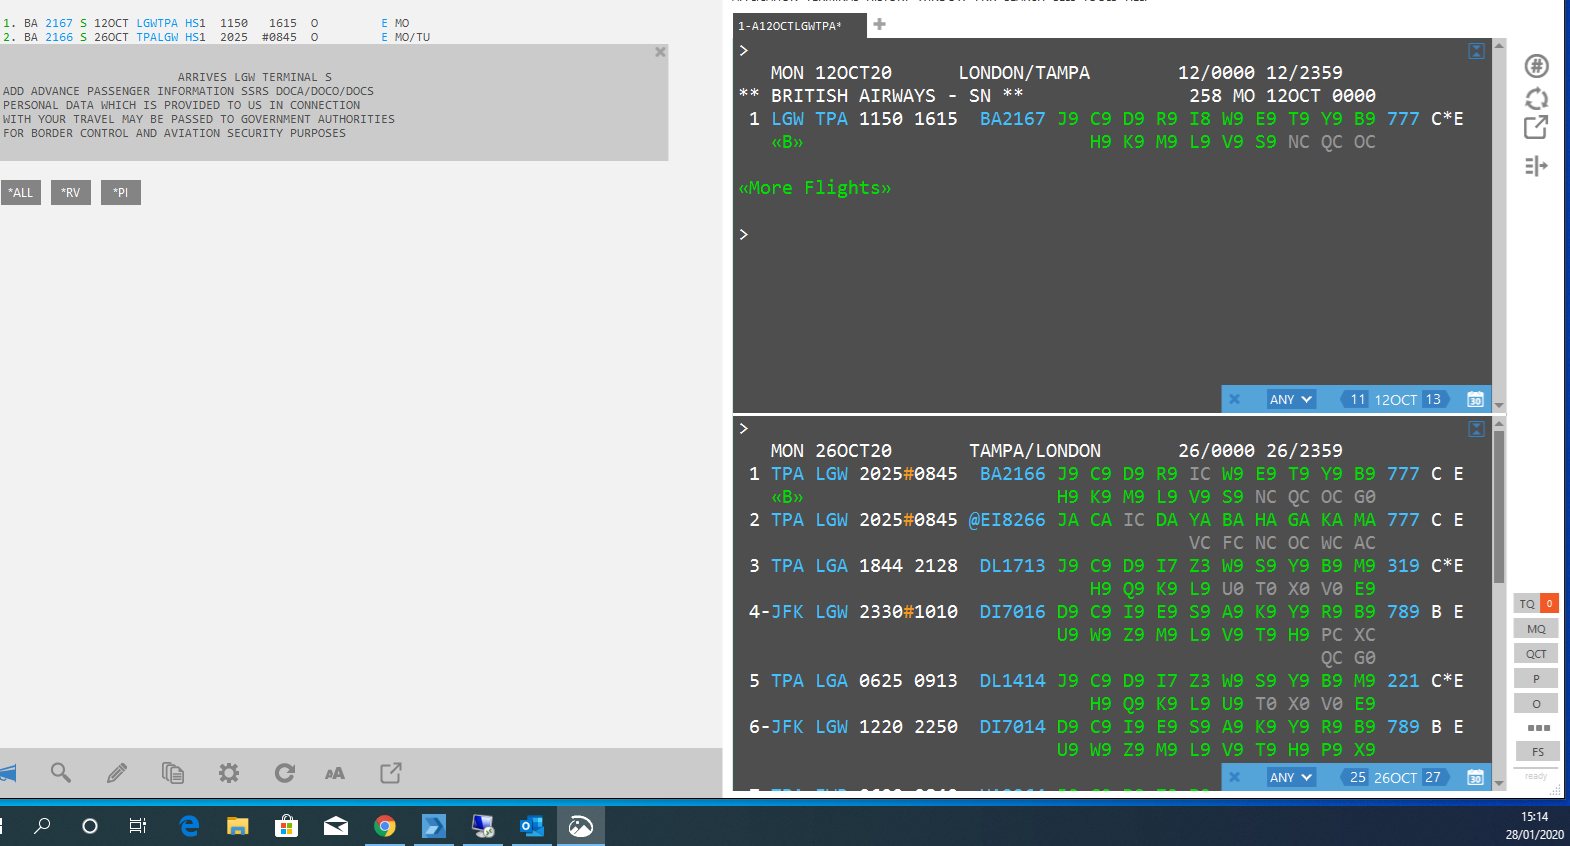Open the Mail app from the taskbar
1570x846 pixels.
pos(336,826)
